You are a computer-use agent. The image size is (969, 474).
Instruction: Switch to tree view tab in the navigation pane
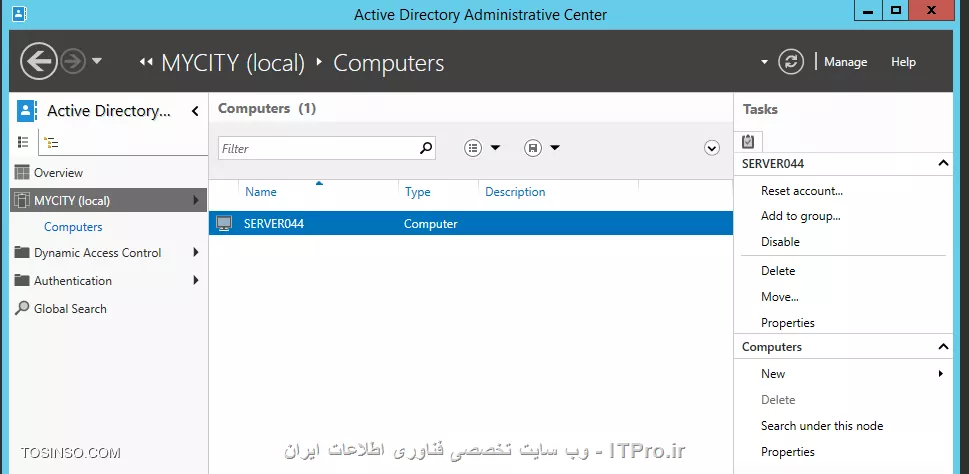[x=52, y=143]
